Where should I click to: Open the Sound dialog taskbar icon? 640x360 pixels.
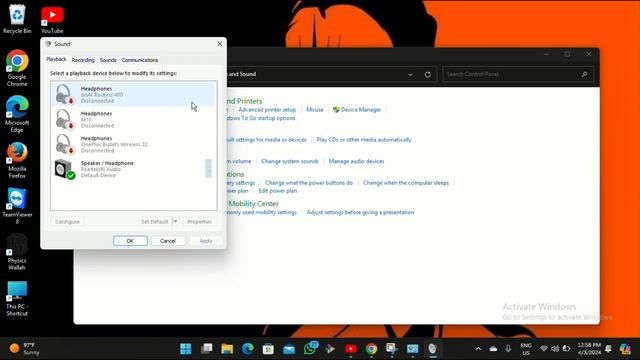pos(433,349)
